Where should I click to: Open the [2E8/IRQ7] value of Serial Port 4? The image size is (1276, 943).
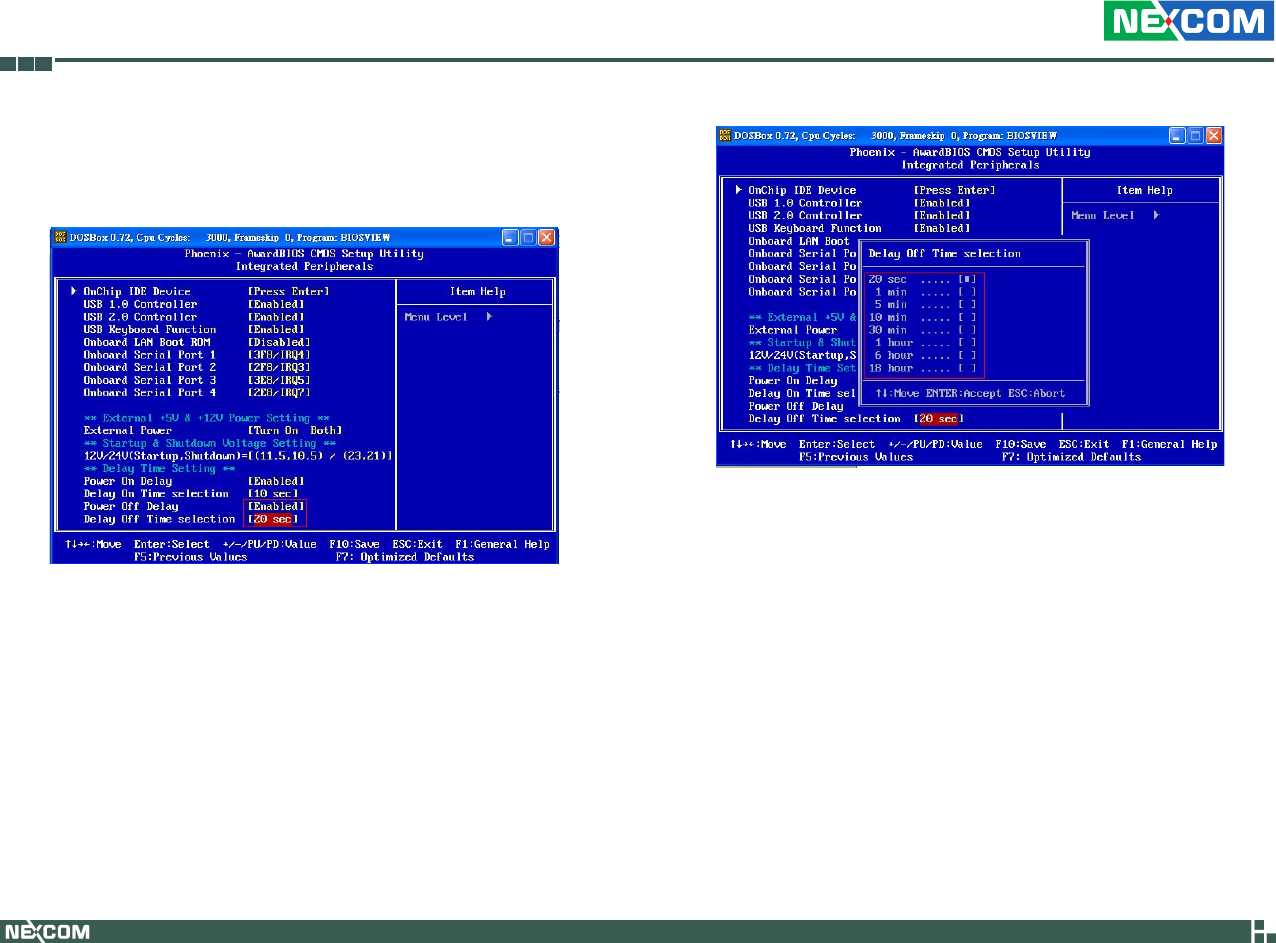coord(279,393)
